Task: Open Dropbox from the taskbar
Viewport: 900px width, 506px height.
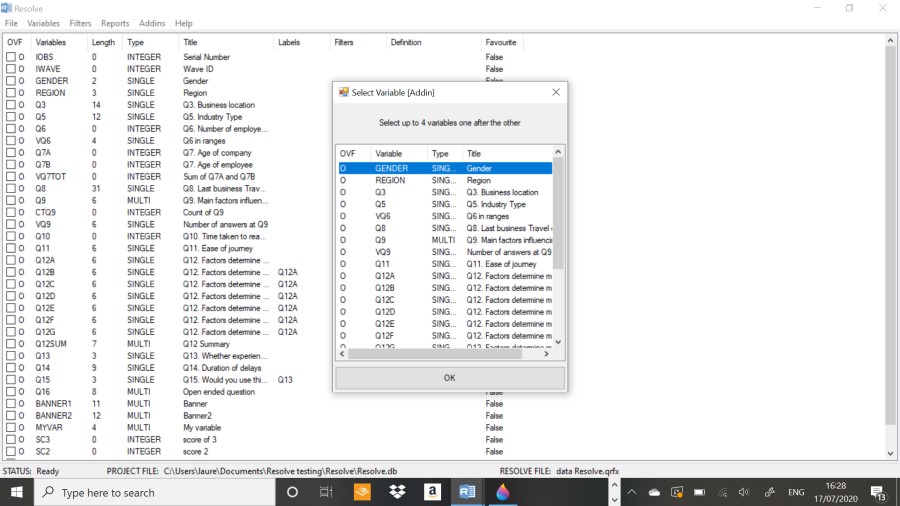Action: tap(397, 492)
